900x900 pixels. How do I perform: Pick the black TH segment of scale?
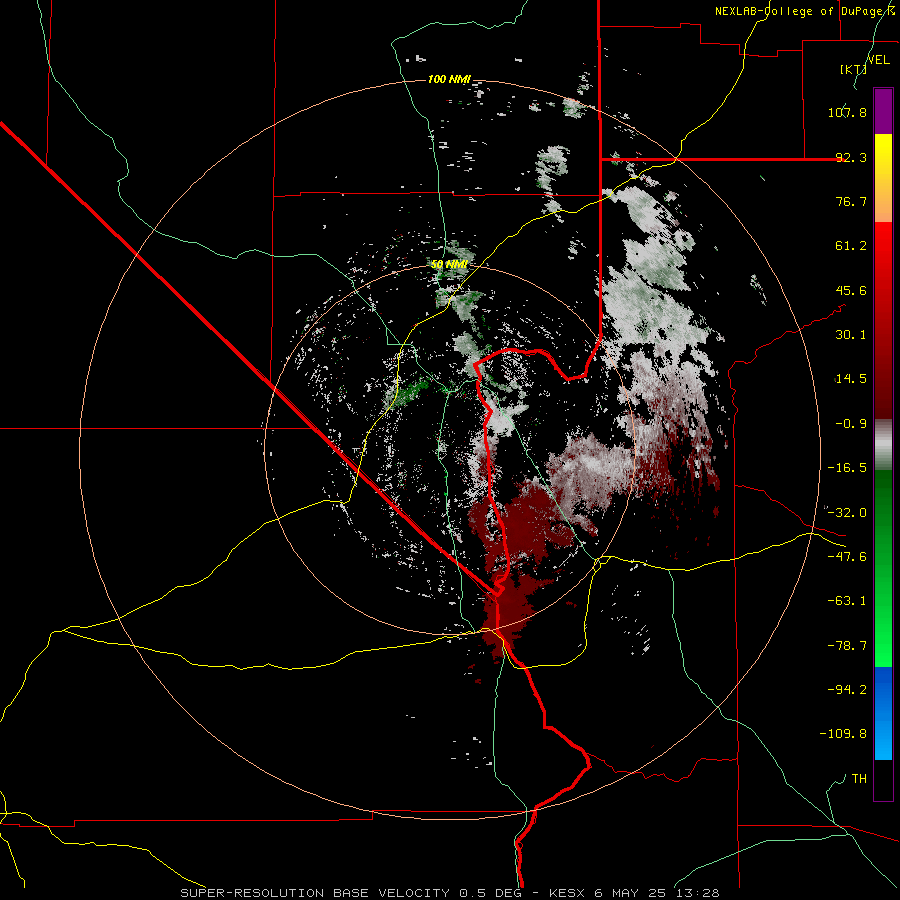pos(883,780)
